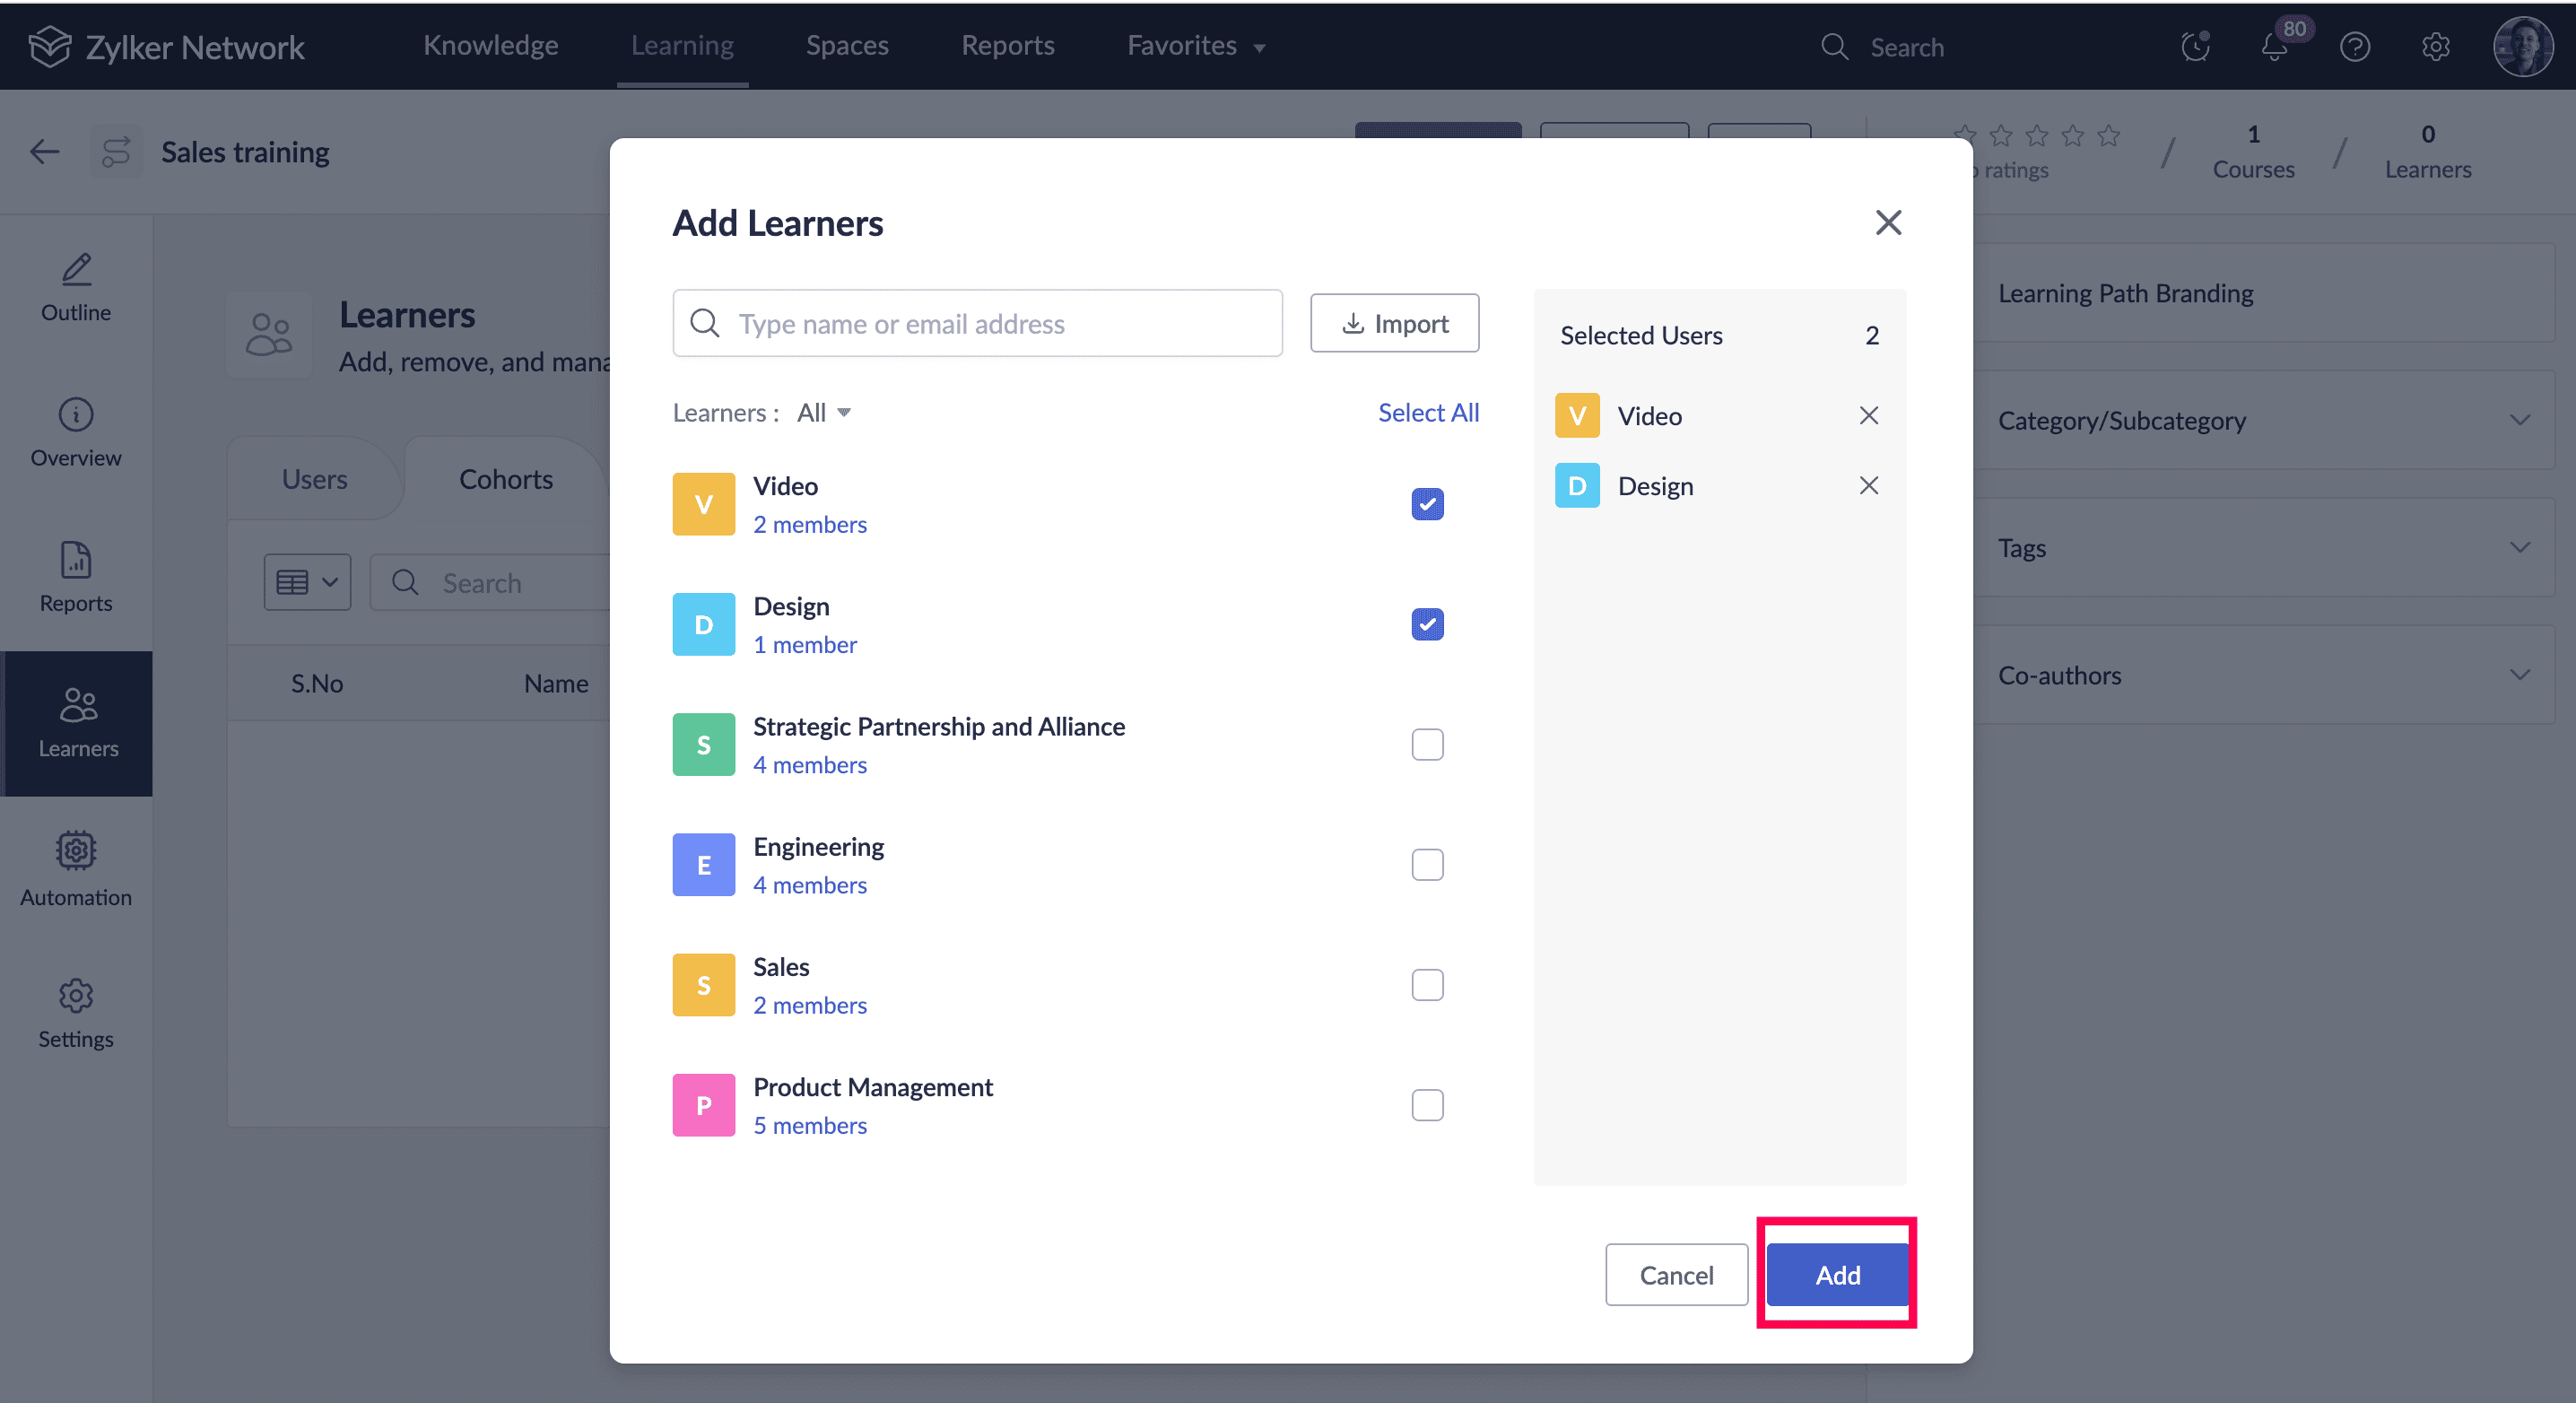Click the Add button

[x=1837, y=1274]
